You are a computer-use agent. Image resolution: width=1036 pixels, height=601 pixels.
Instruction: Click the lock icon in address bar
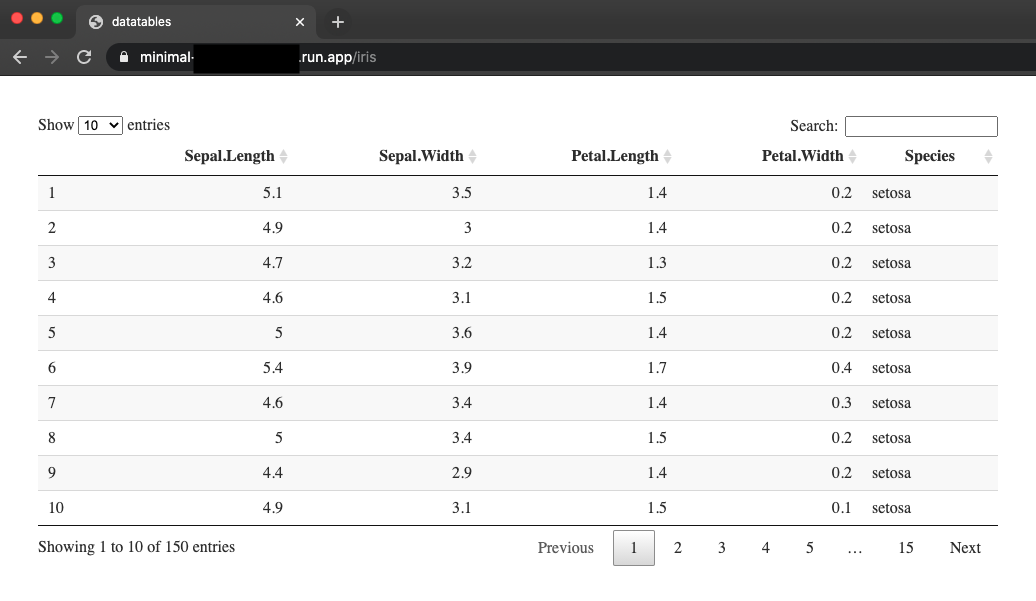(124, 57)
